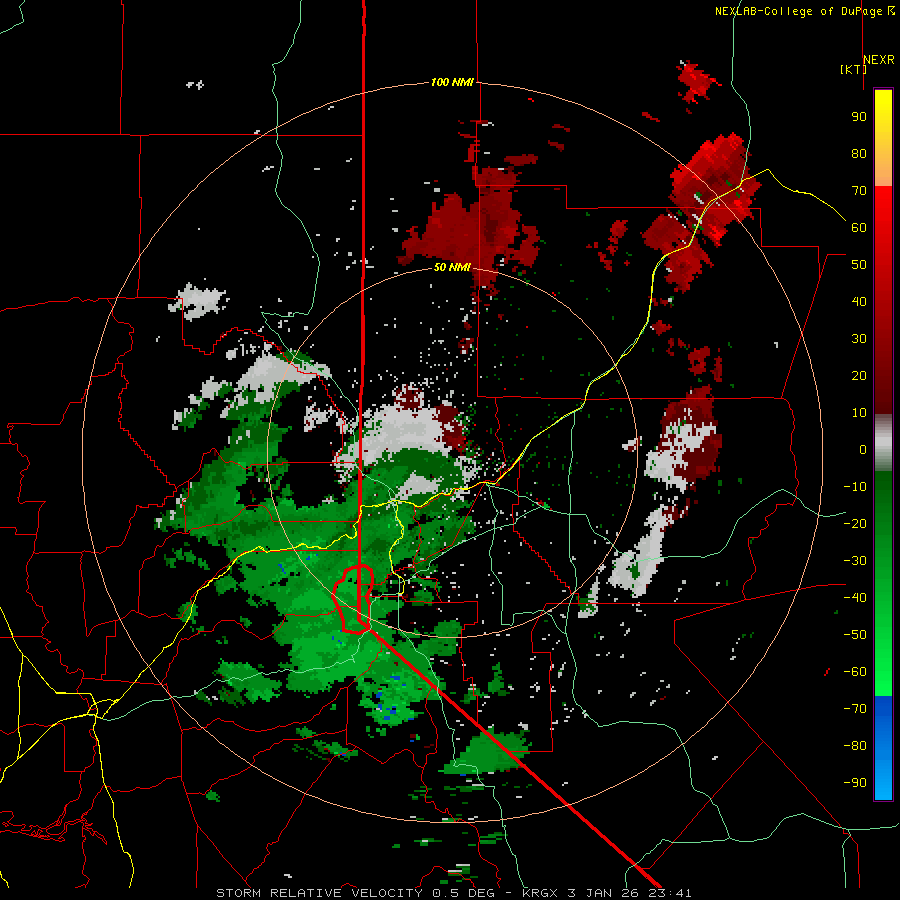The width and height of the screenshot is (900, 900).
Task: Click the 0 value on the velocity scale
Action: pos(863,449)
